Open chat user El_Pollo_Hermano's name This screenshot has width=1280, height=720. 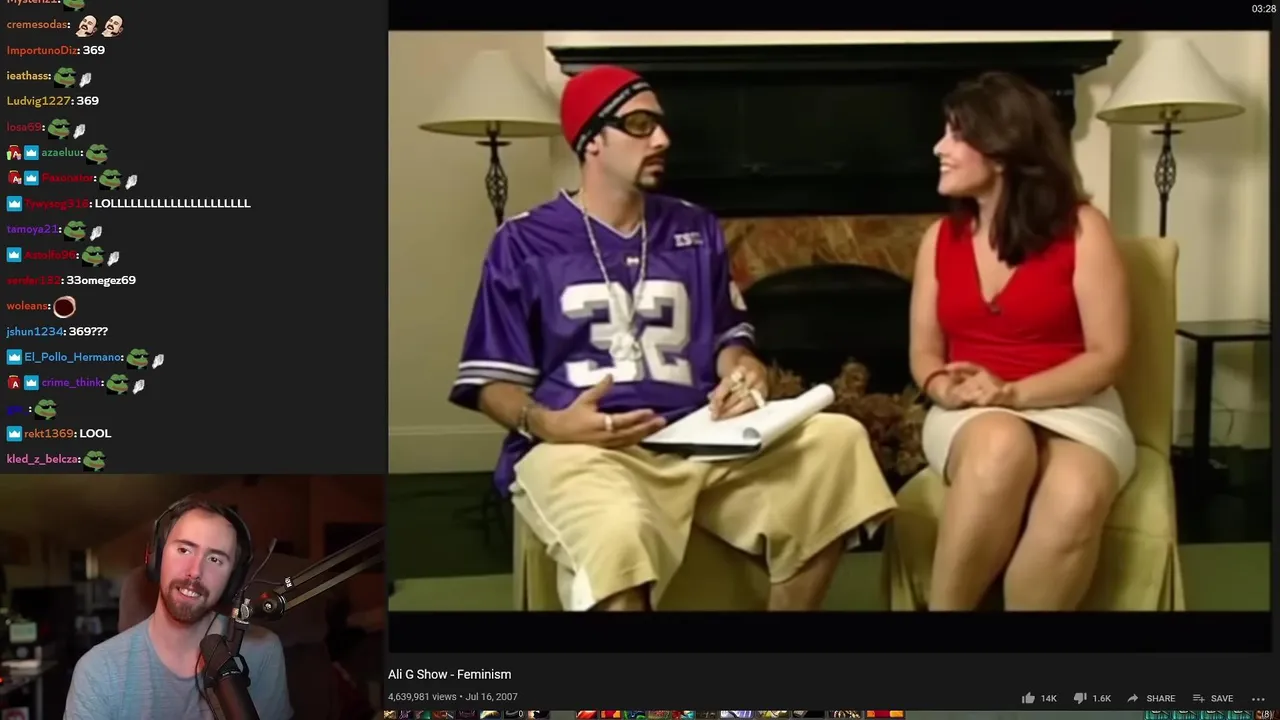[x=73, y=357]
